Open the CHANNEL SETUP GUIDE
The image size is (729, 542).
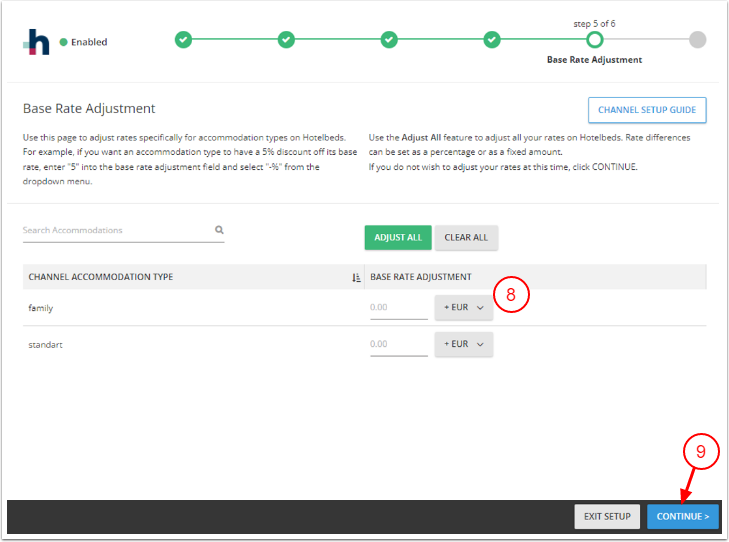click(647, 110)
